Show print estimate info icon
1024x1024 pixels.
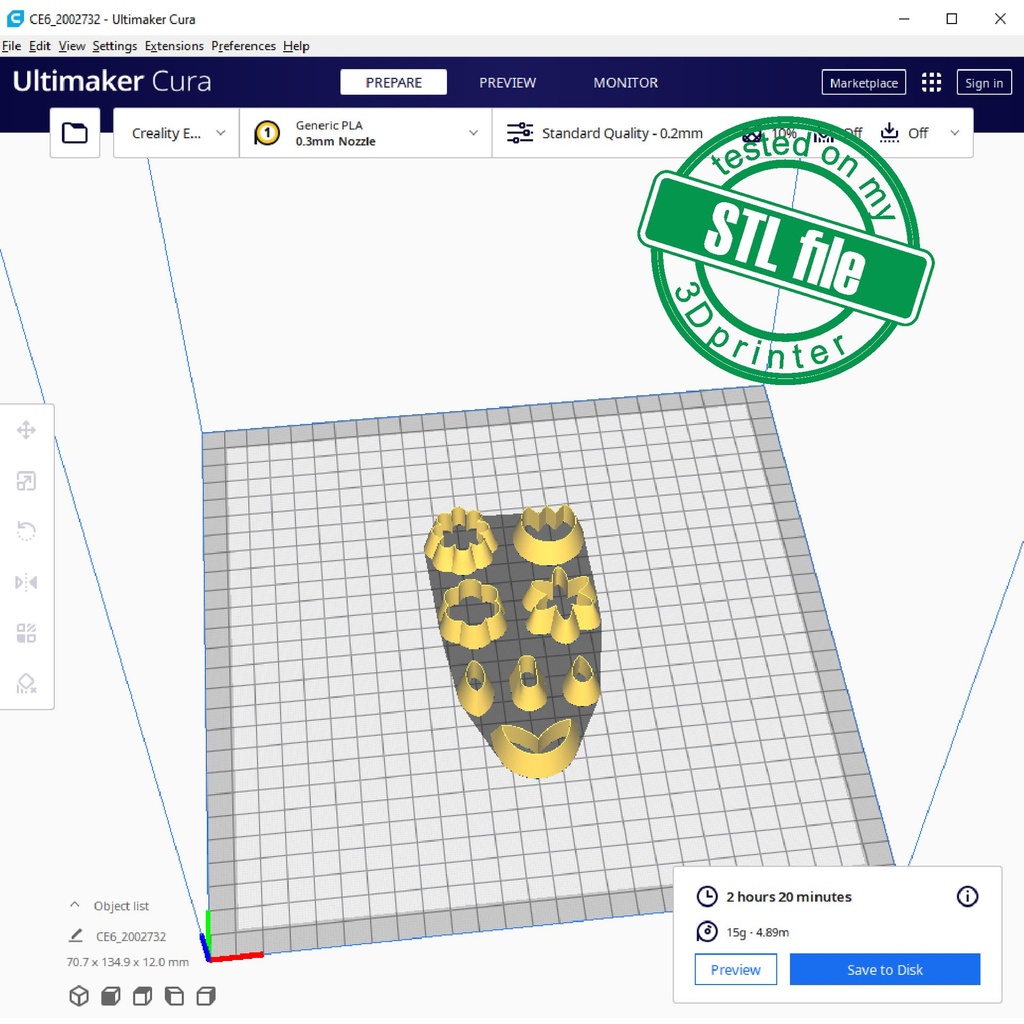[967, 896]
